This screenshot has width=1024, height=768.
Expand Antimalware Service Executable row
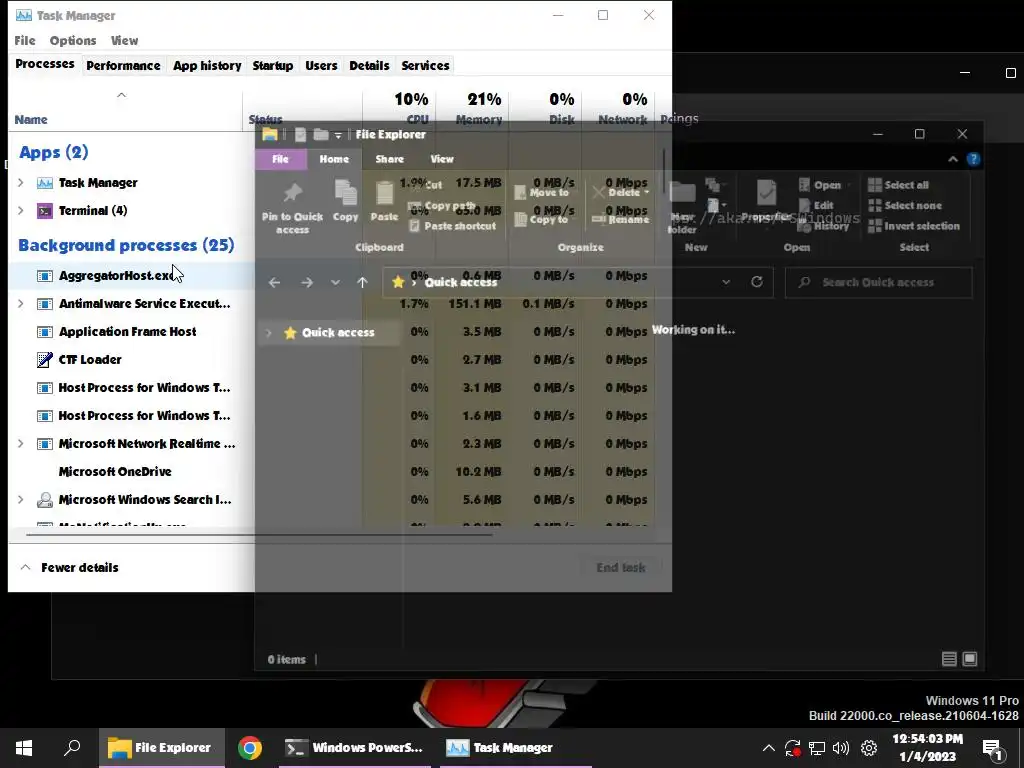click(20, 304)
